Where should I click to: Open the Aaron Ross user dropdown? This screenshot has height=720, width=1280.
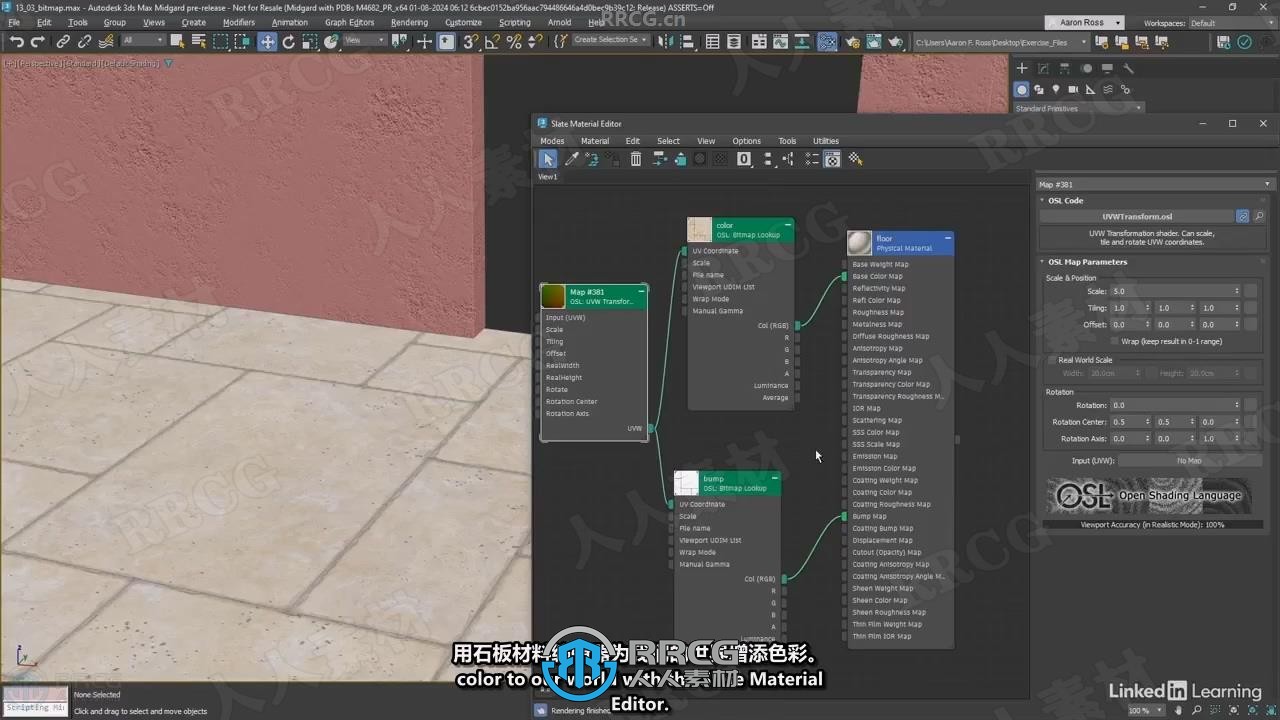[1085, 22]
